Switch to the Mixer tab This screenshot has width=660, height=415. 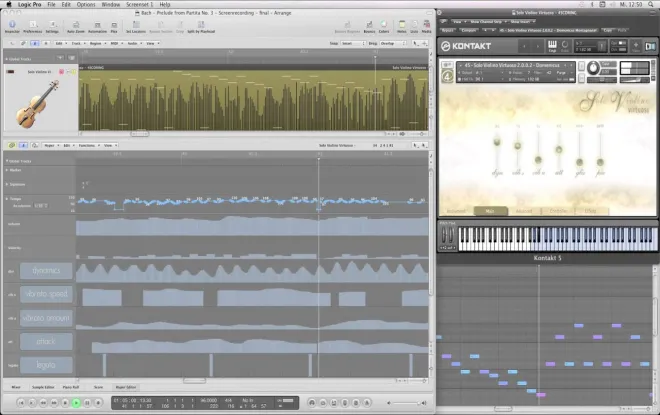(x=16, y=387)
